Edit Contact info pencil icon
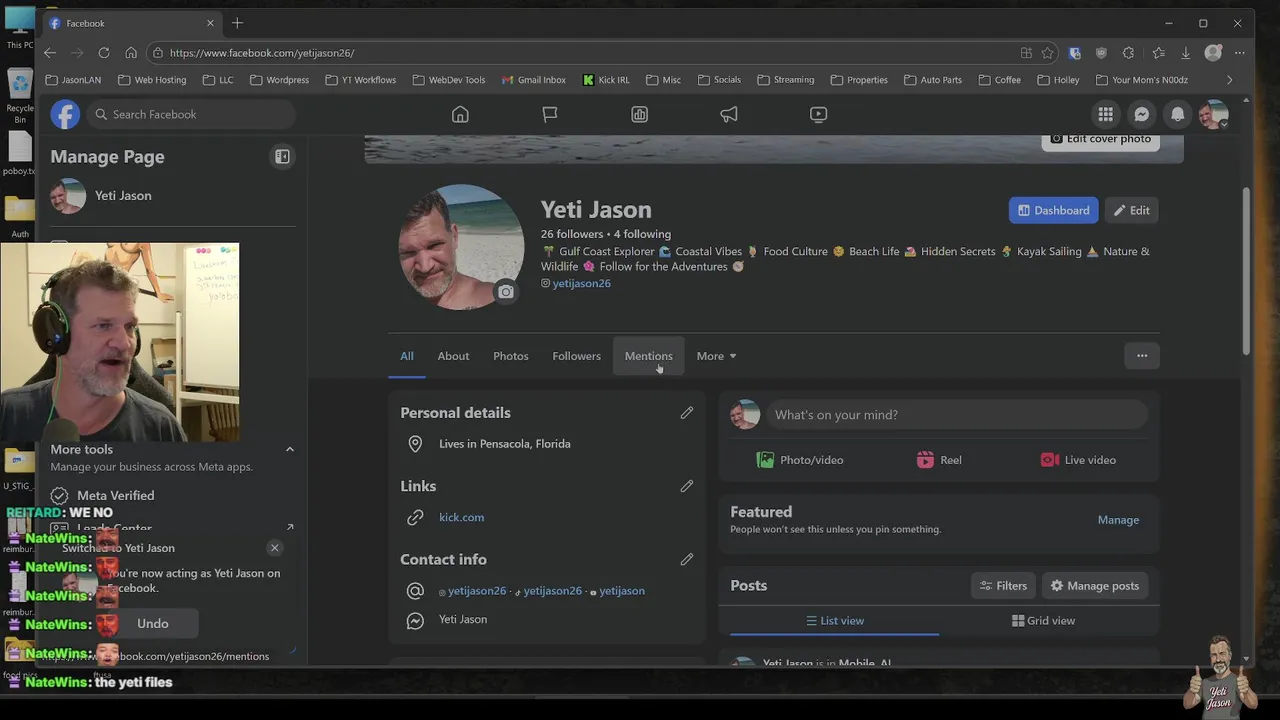 click(x=687, y=559)
